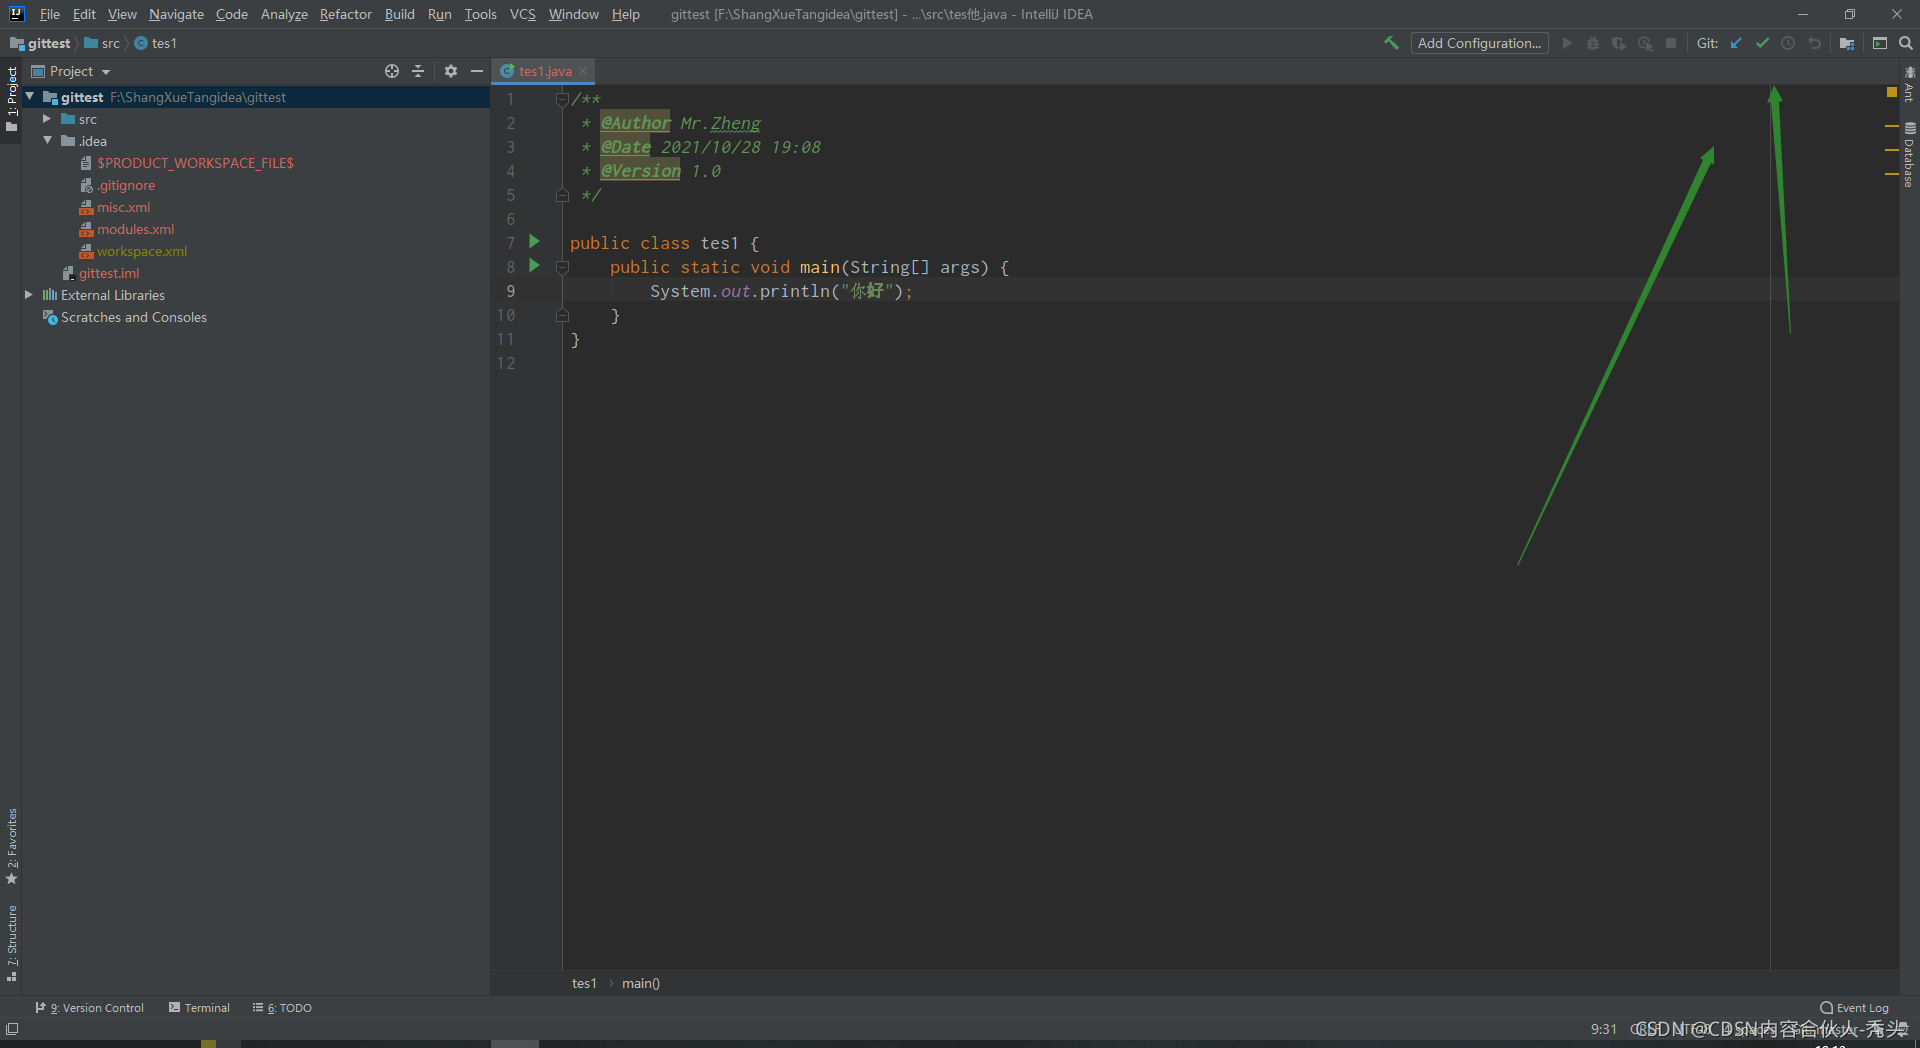The image size is (1920, 1048).
Task: Click the Run arrow in main toolbar
Action: pos(1567,43)
